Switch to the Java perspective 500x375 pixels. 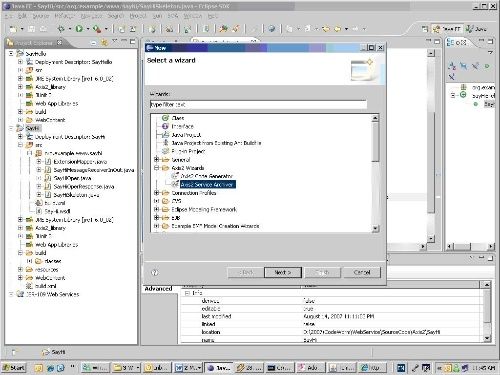coord(476,29)
